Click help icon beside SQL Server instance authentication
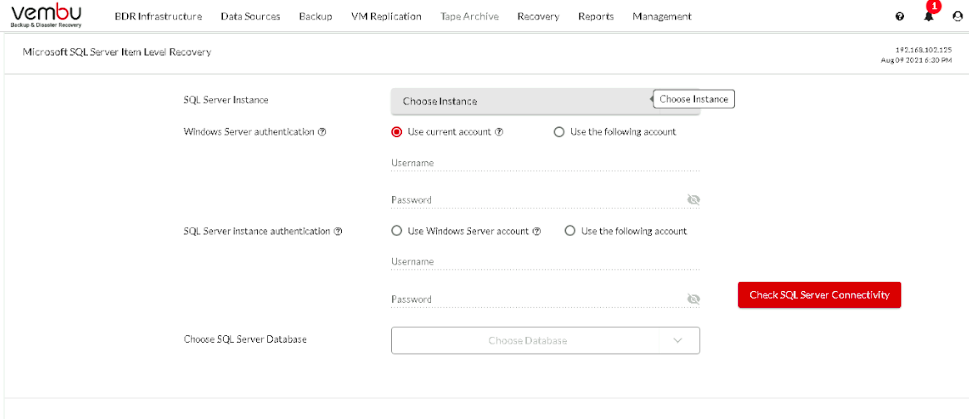Image resolution: width=969 pixels, height=419 pixels. click(338, 231)
